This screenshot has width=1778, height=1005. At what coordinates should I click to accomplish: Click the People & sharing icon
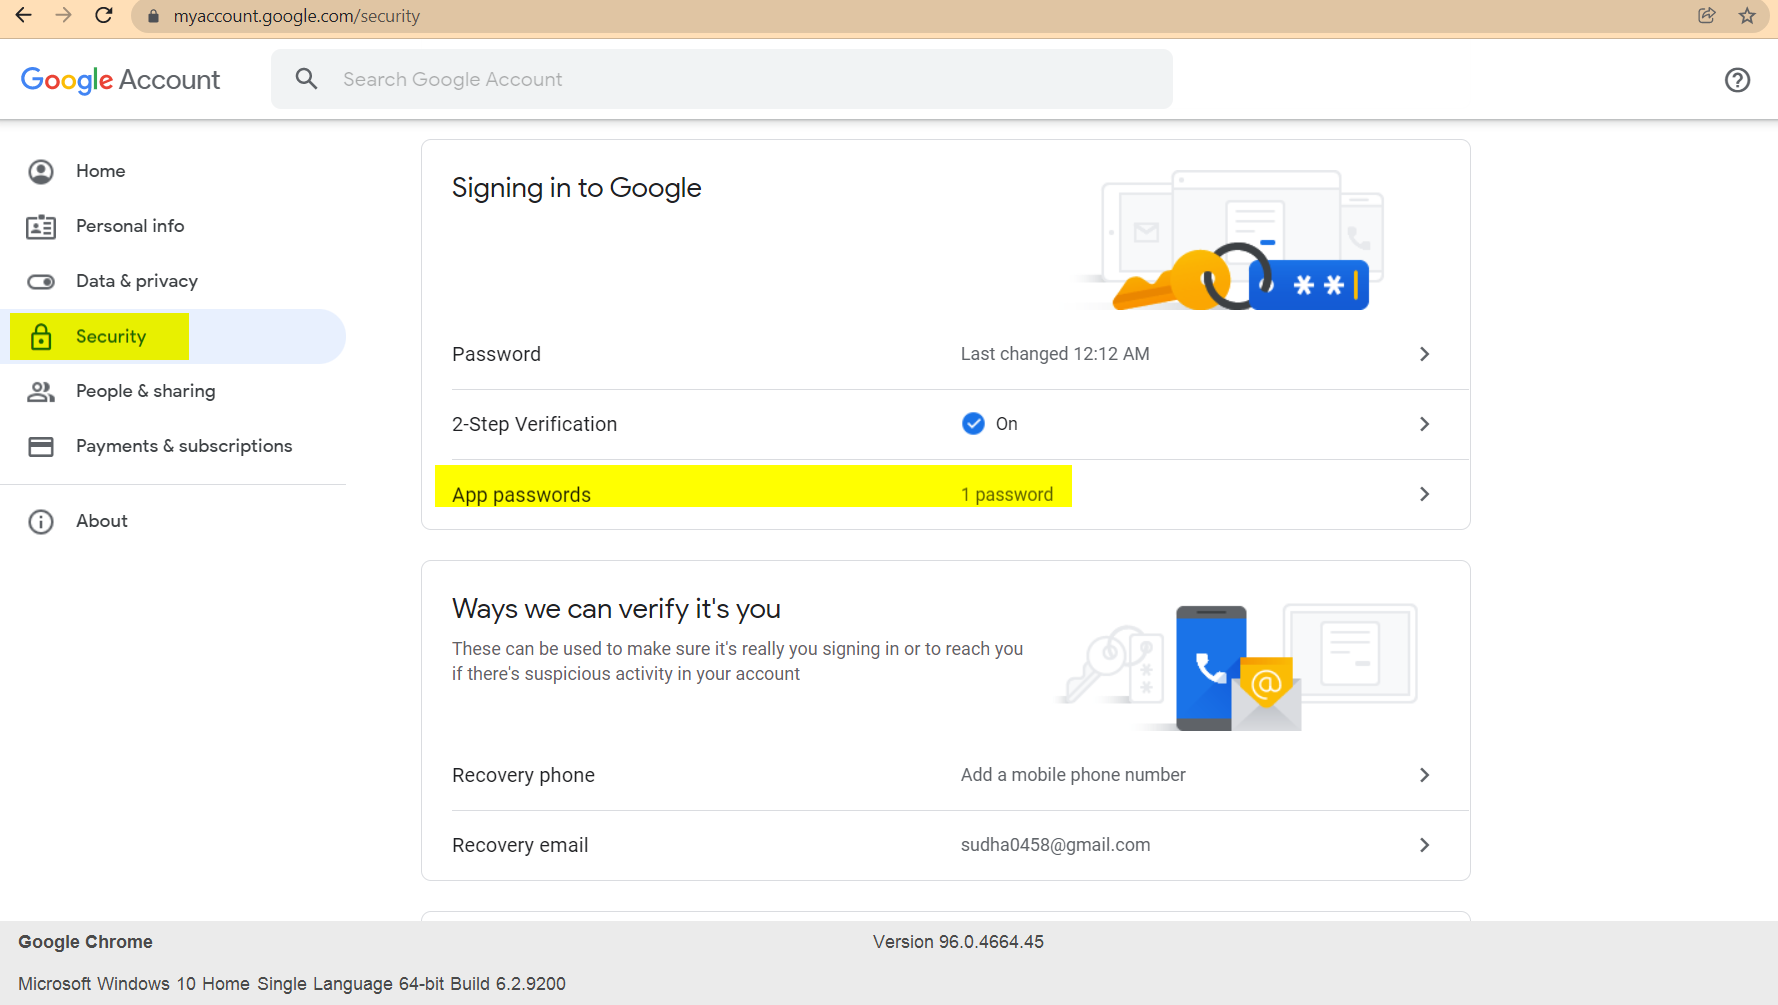[x=41, y=392]
